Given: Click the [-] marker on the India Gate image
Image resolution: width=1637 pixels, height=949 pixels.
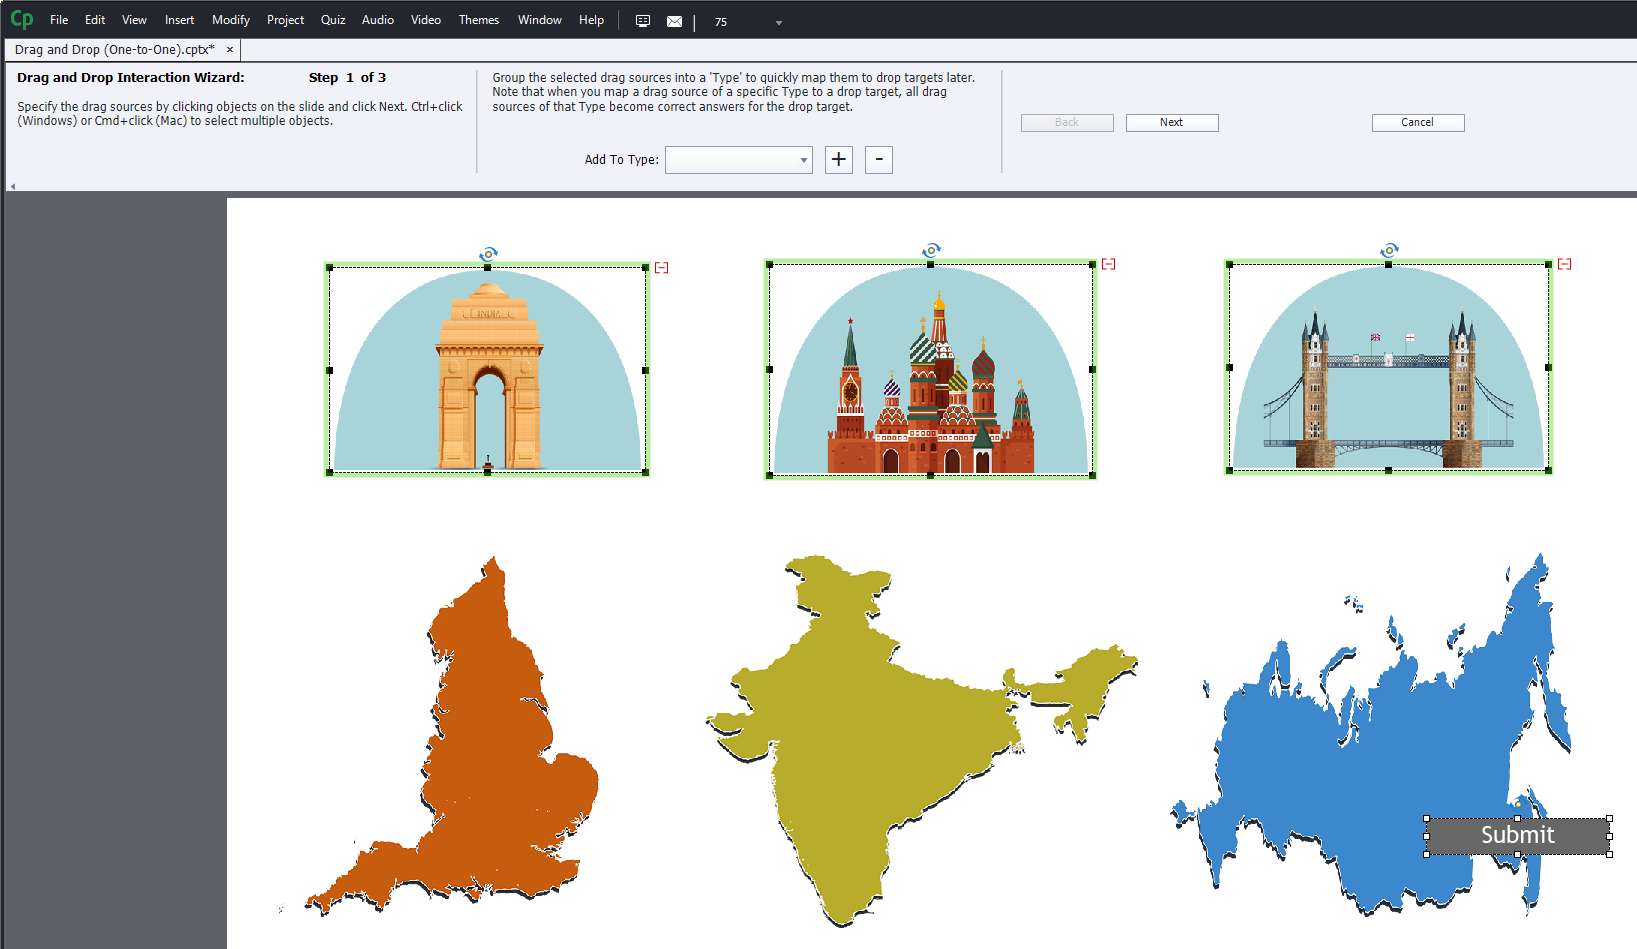Looking at the screenshot, I should pyautogui.click(x=661, y=267).
